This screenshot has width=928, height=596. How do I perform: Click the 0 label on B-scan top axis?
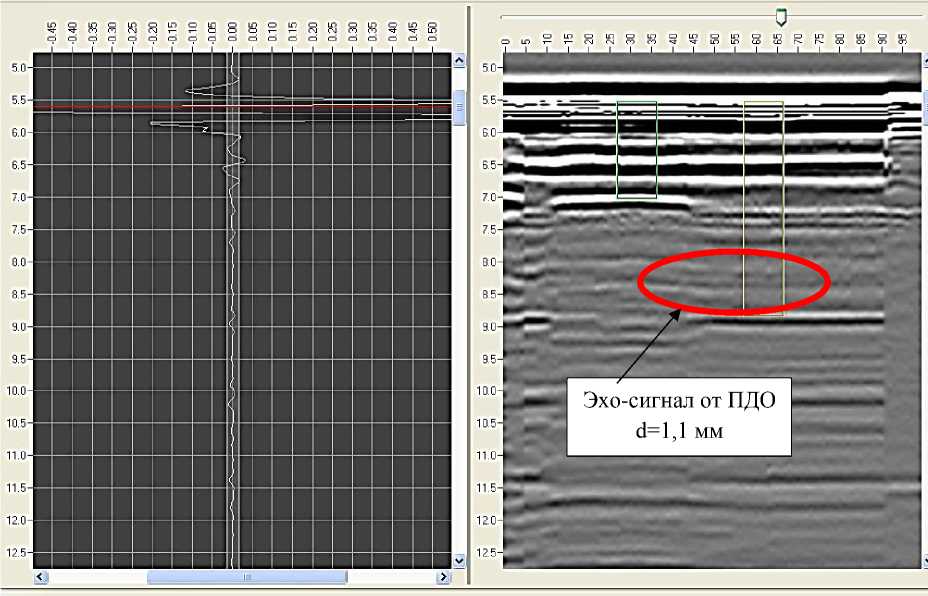[505, 41]
